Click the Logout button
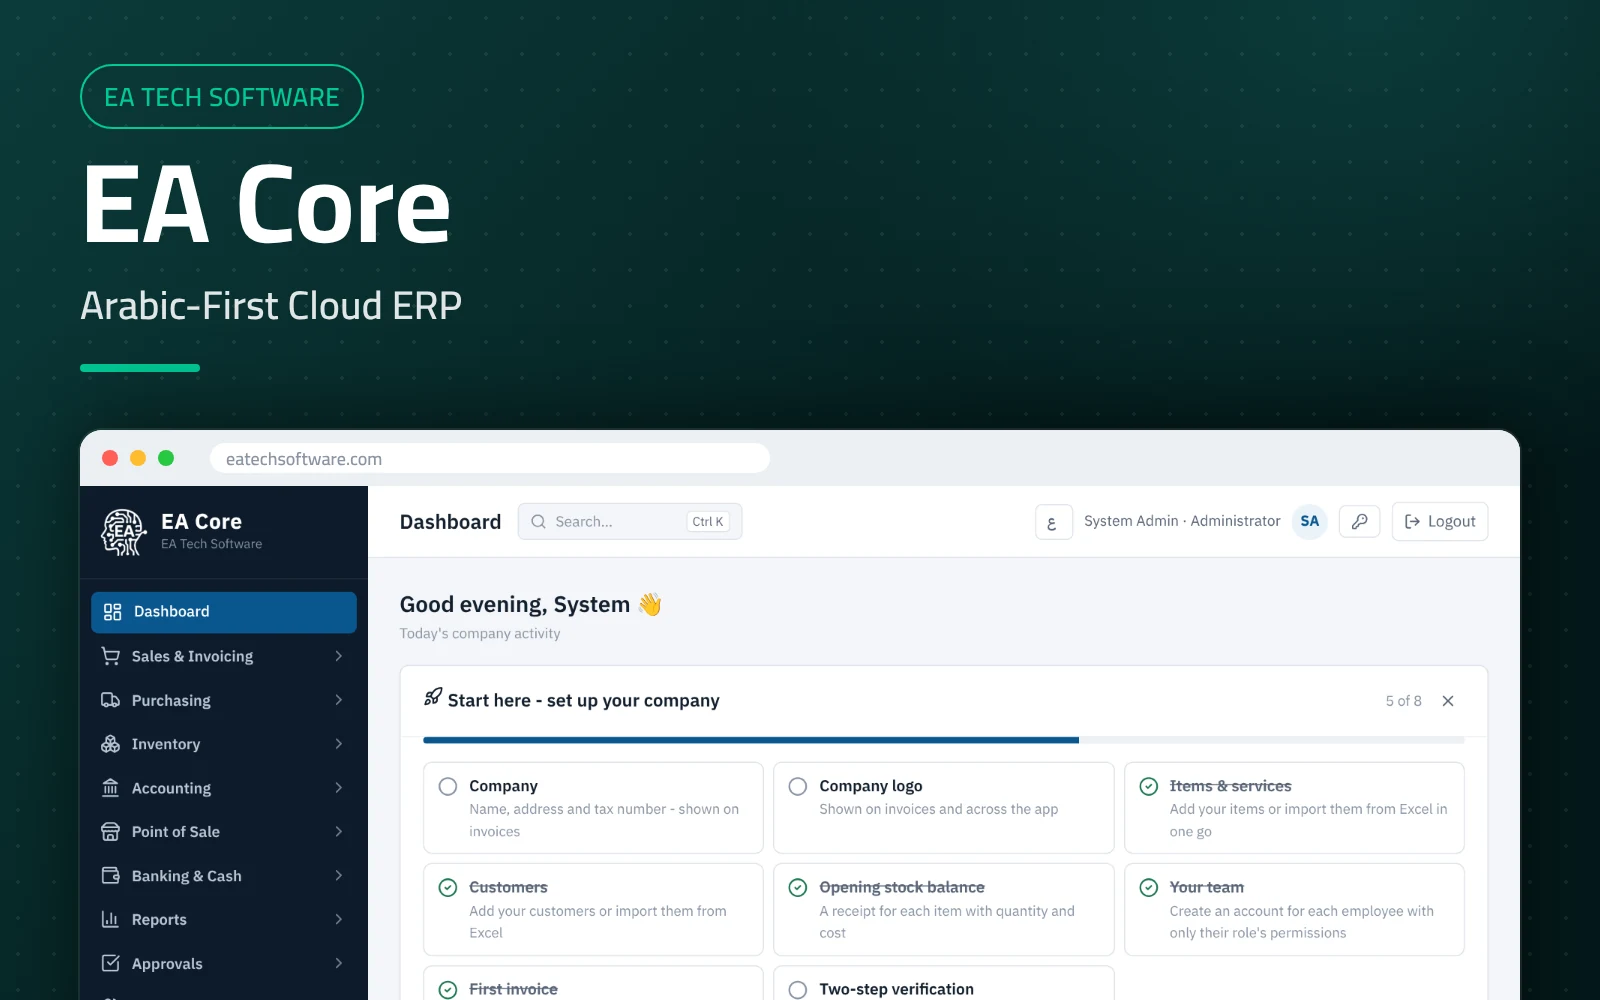Viewport: 1600px width, 1000px height. [x=1440, y=522]
